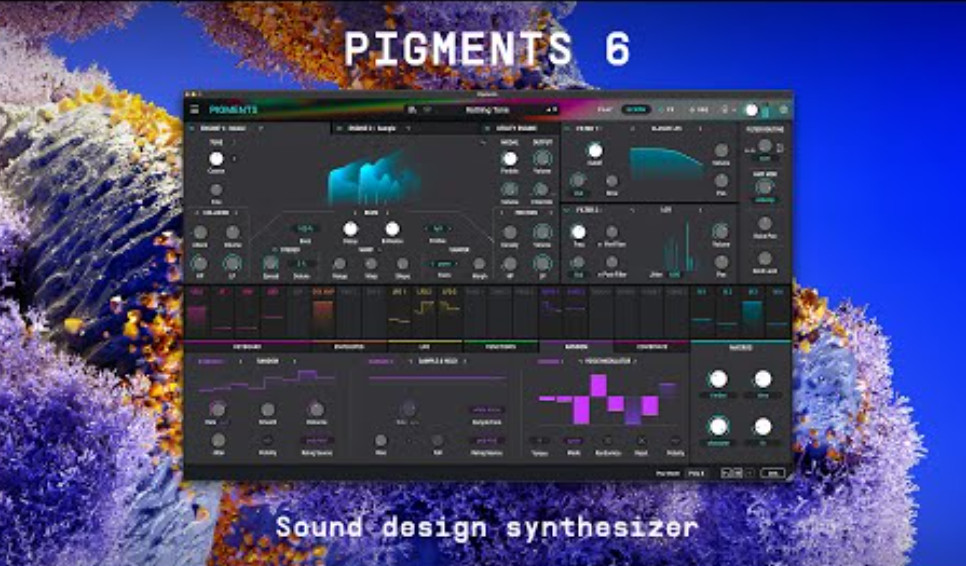Open Random 2 Retrig Source dropdown
Image resolution: width=966 pixels, height=566 pixels.
[487, 440]
